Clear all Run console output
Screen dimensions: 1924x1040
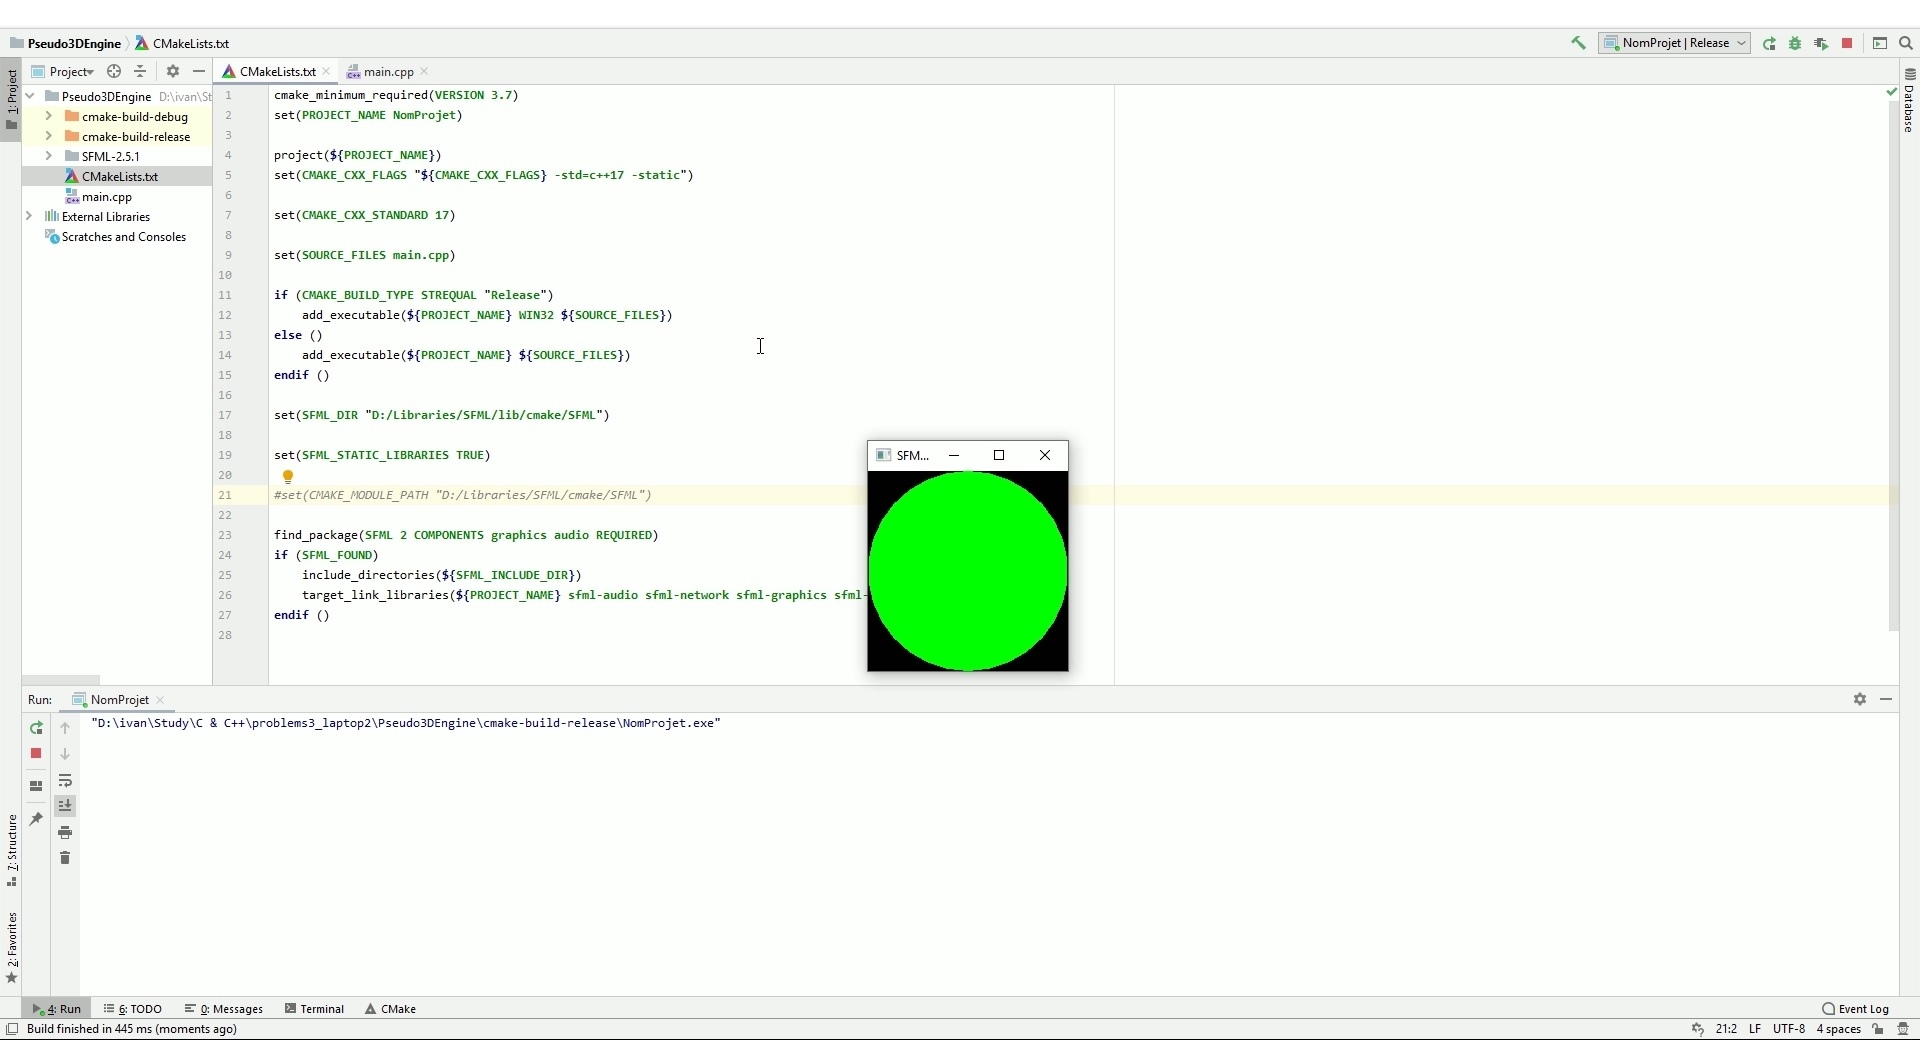tap(65, 858)
